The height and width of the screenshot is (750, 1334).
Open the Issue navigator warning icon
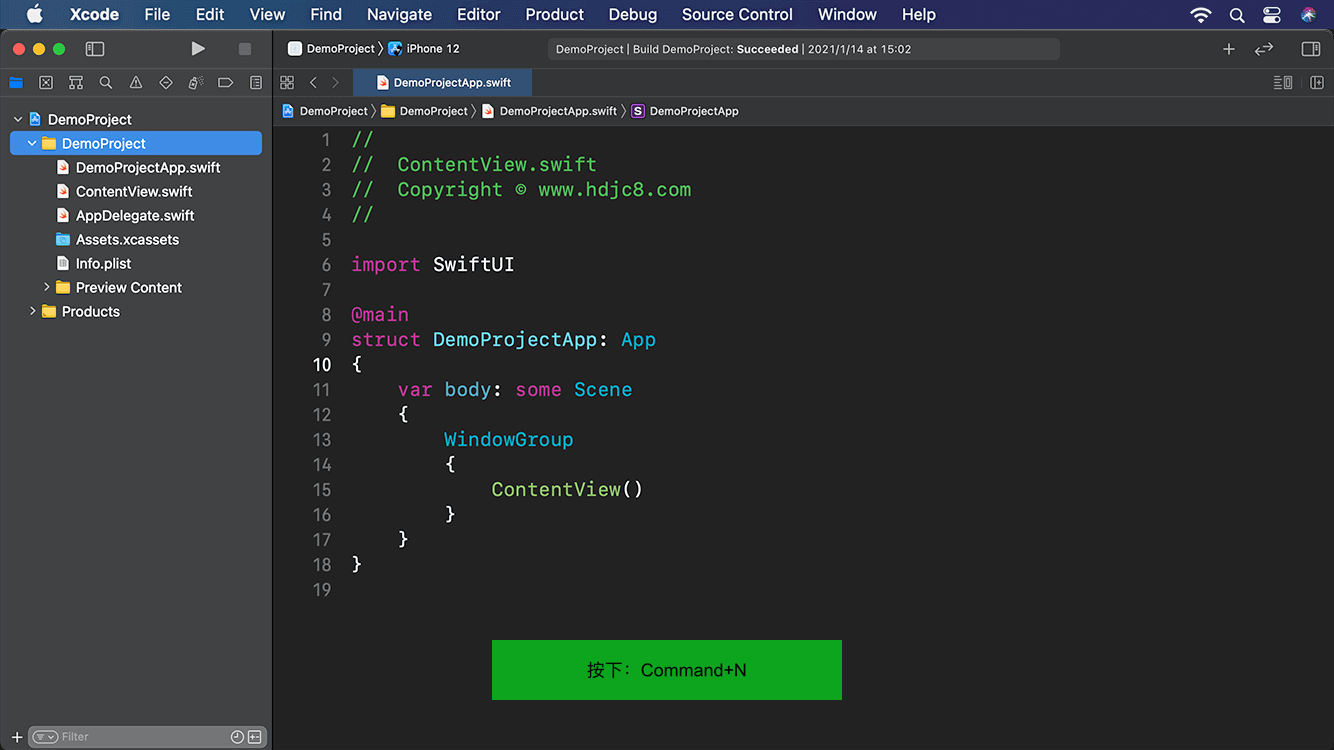[136, 83]
